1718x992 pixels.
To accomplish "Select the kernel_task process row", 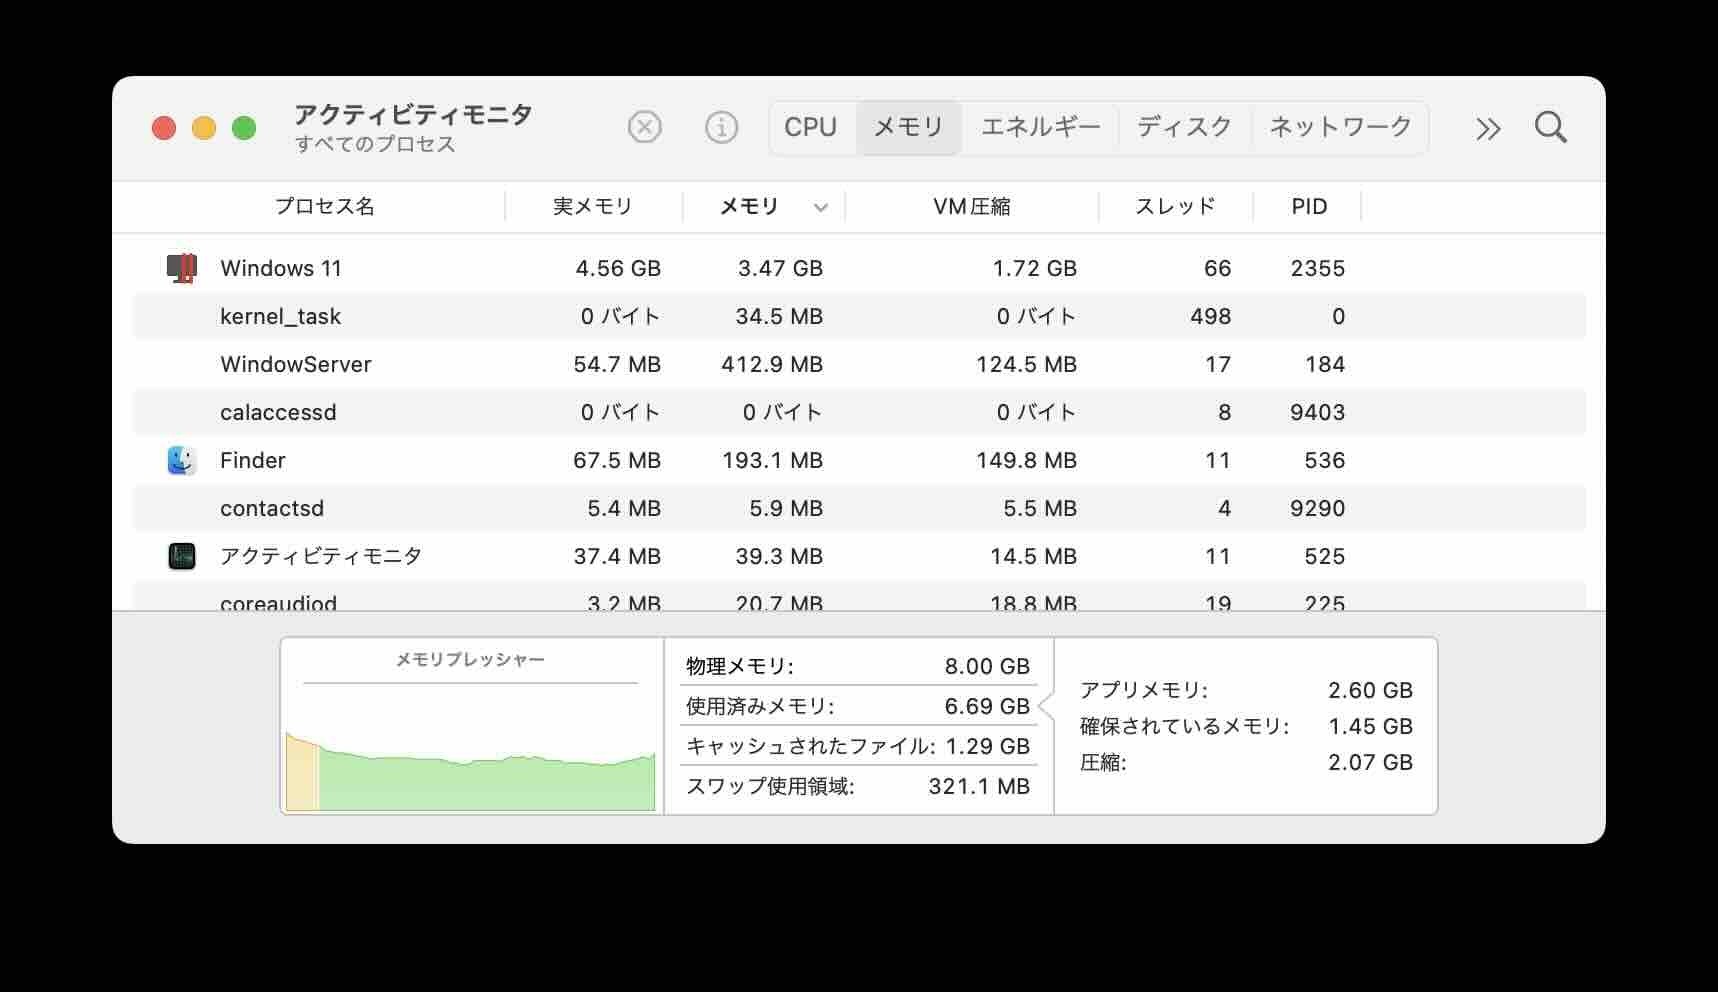I will (859, 316).
